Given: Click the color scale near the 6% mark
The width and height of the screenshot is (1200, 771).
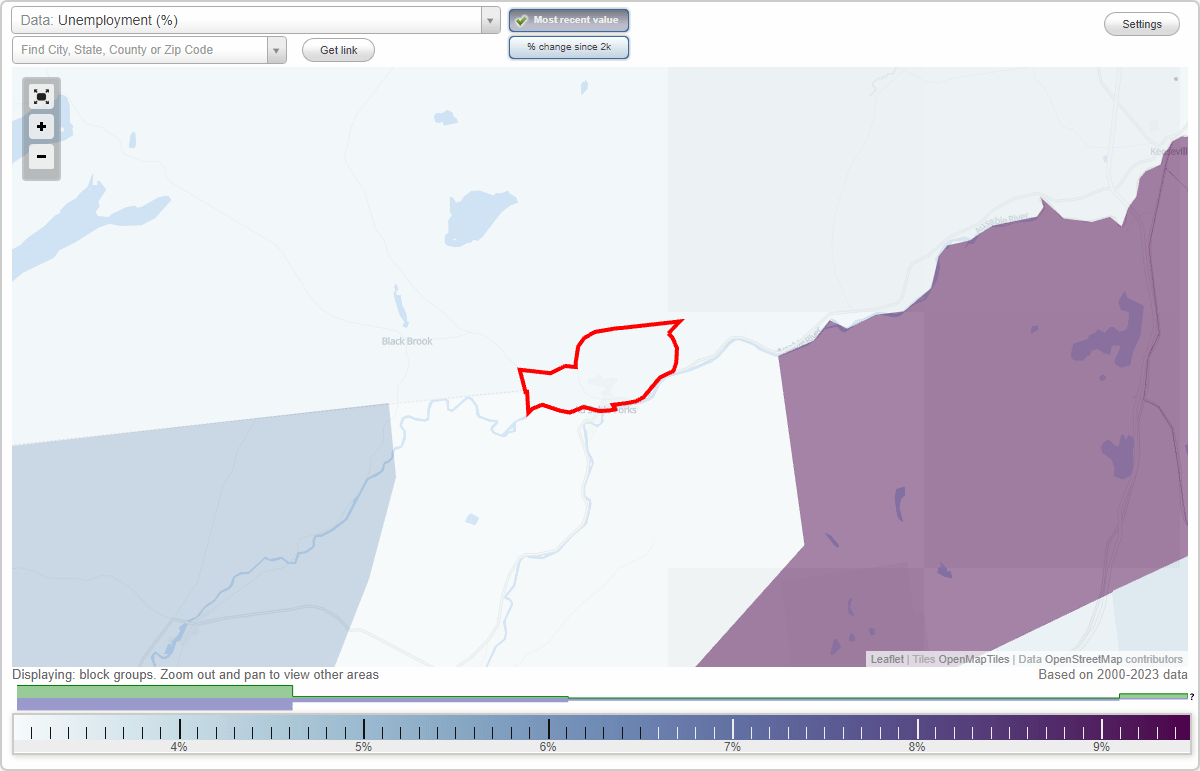Looking at the screenshot, I should click(546, 729).
